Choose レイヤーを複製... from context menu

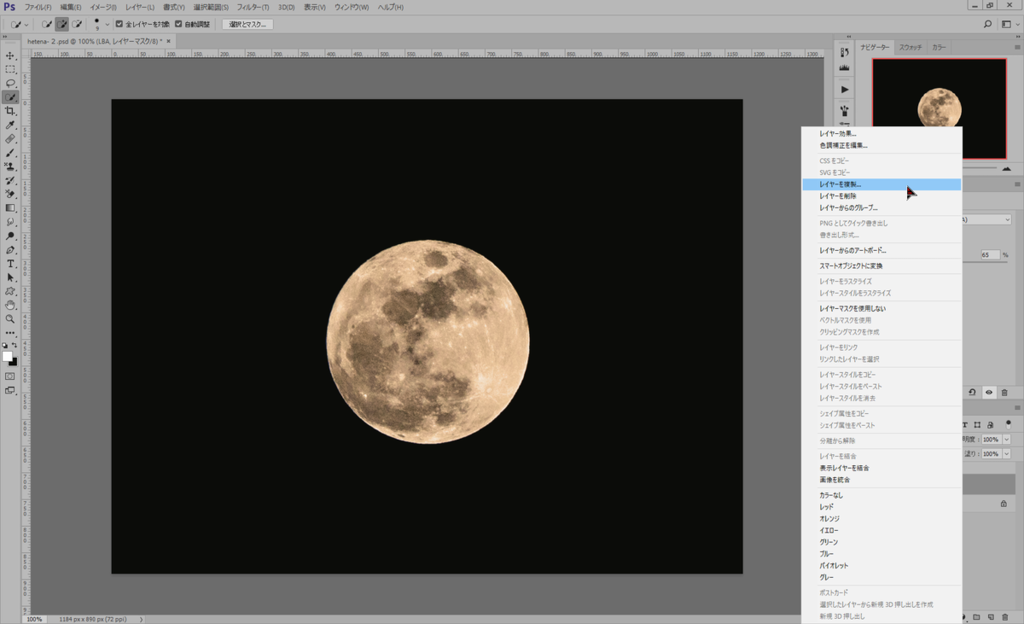pyautogui.click(x=881, y=185)
